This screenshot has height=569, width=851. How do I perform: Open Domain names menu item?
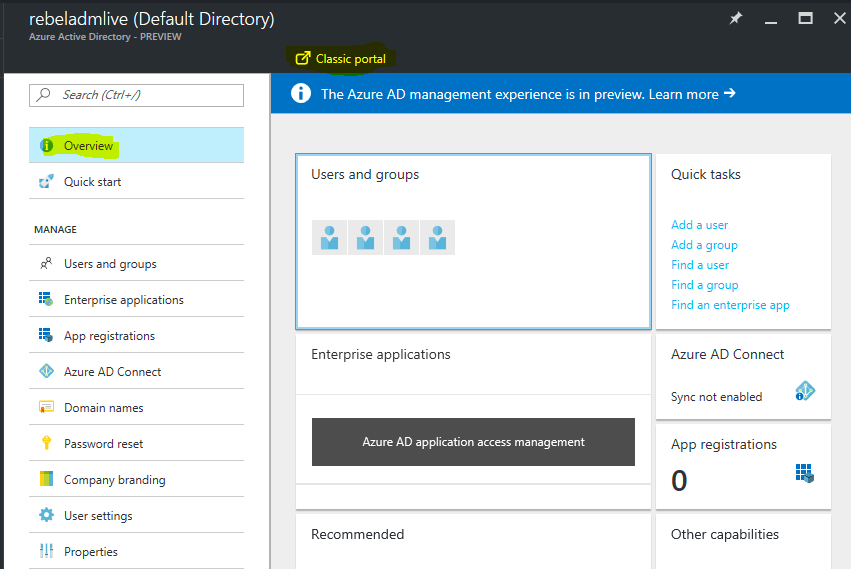tap(136, 407)
